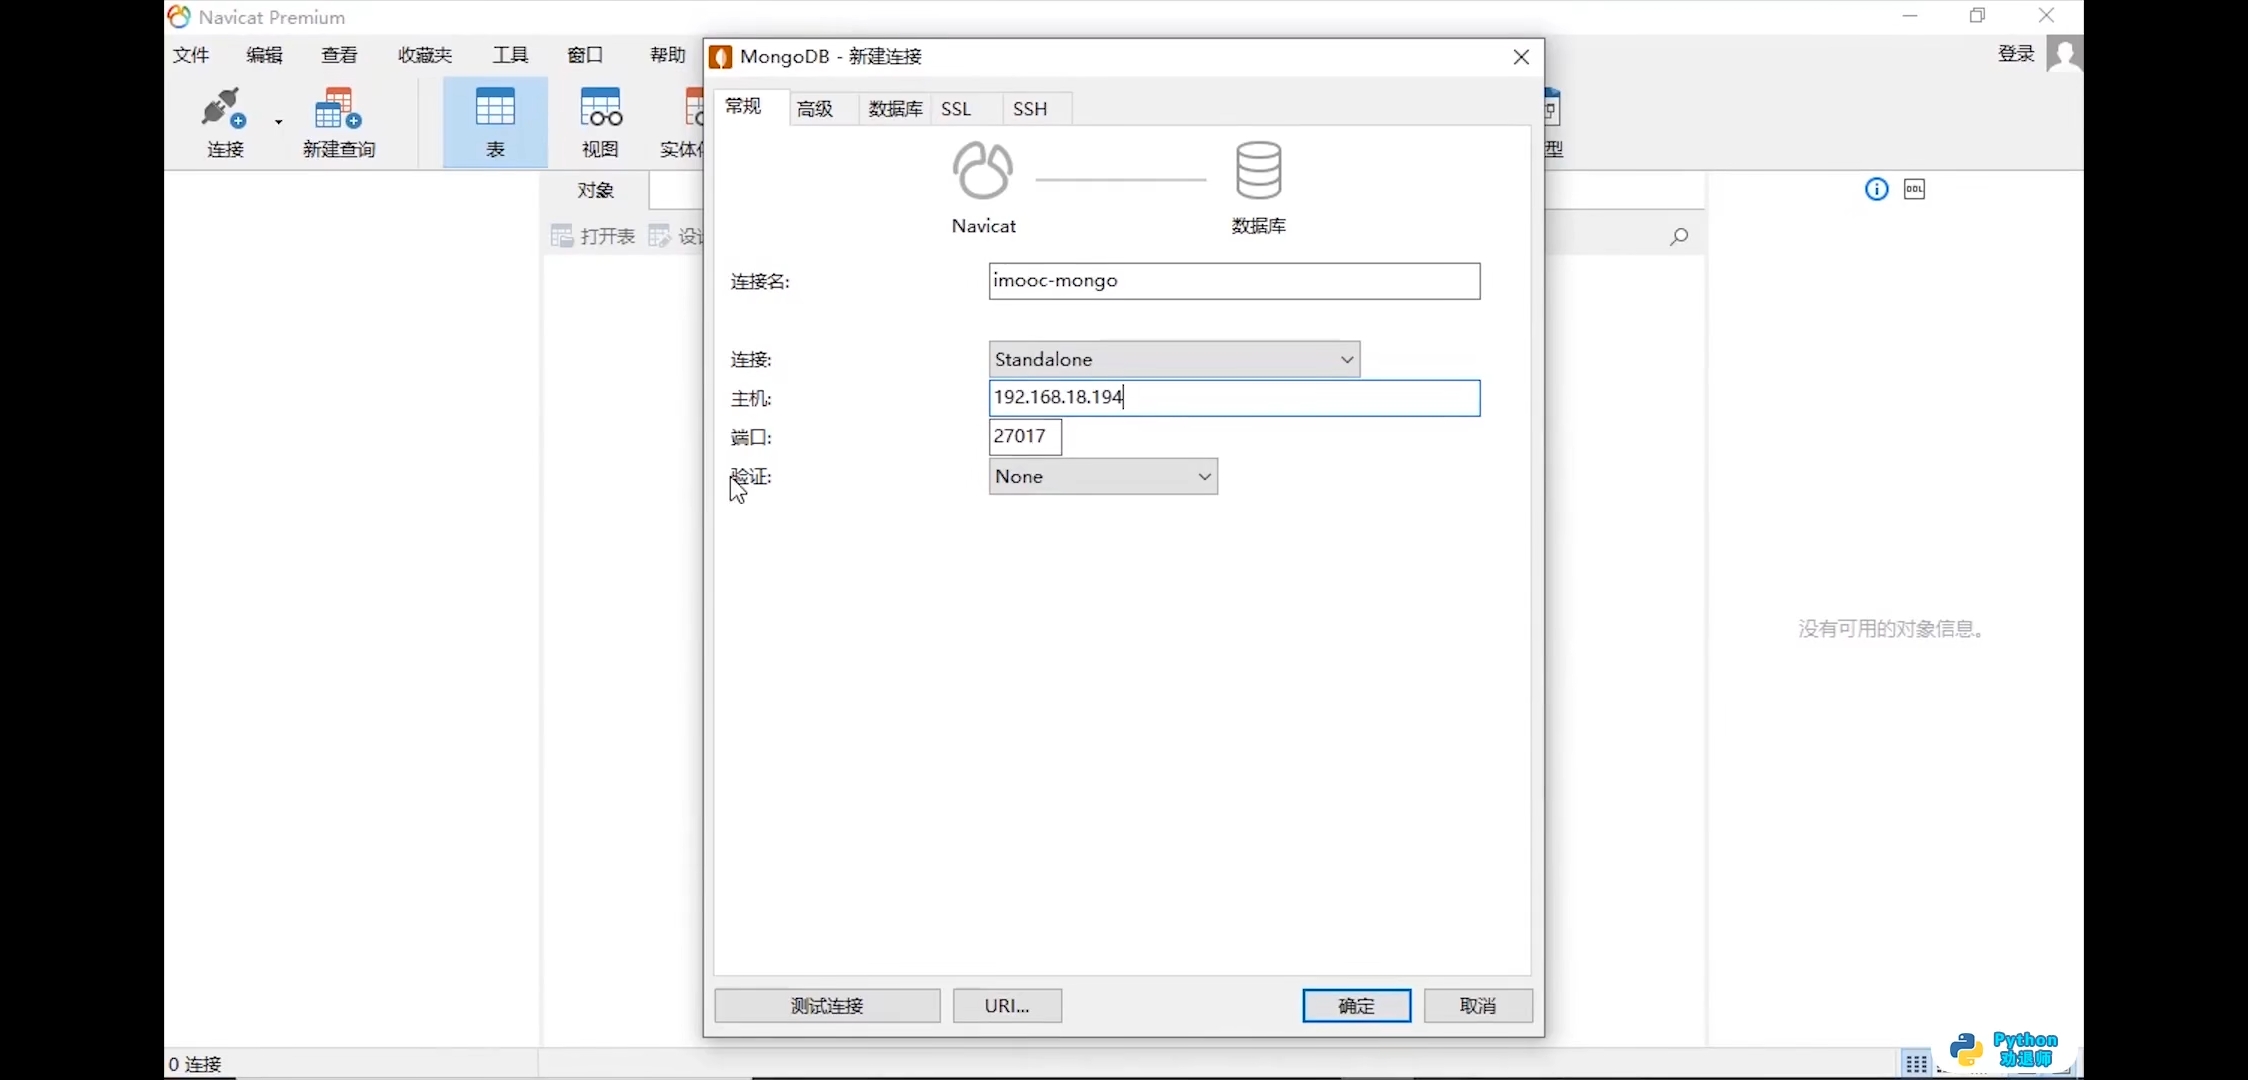Click the user avatar next to 登录
The width and height of the screenshot is (2248, 1080).
tap(2064, 54)
